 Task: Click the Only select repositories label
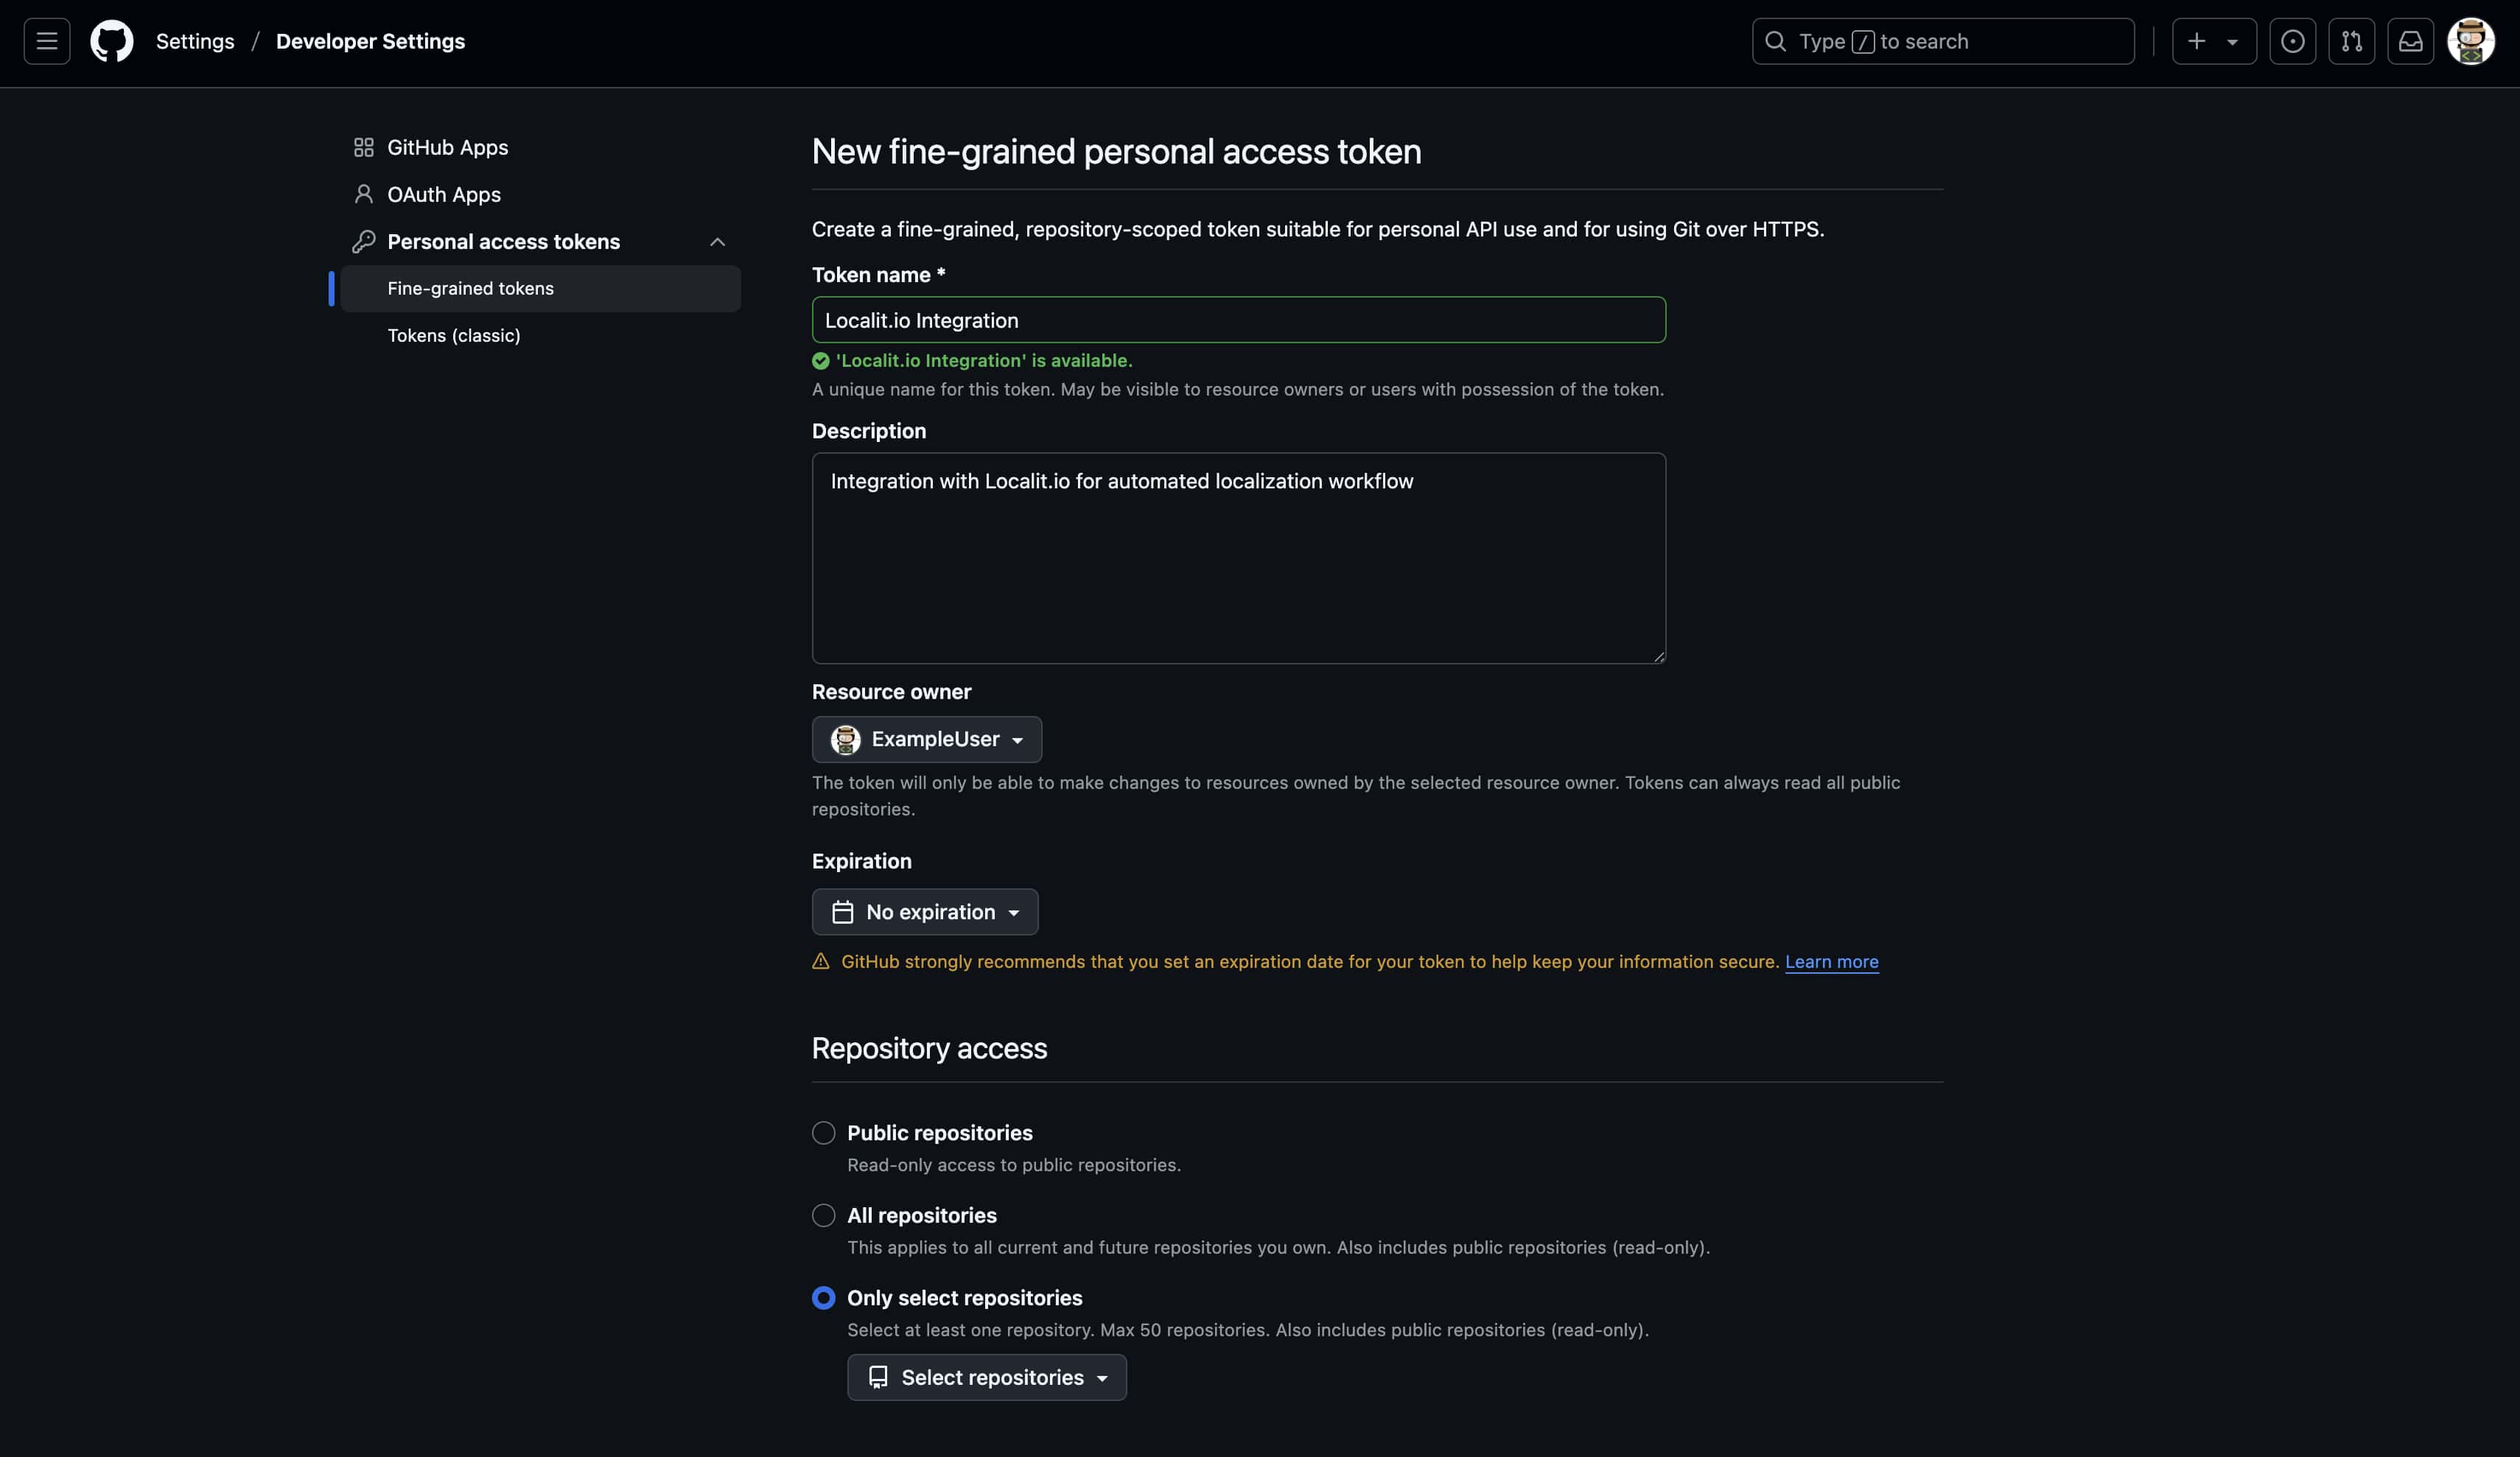tap(964, 1297)
